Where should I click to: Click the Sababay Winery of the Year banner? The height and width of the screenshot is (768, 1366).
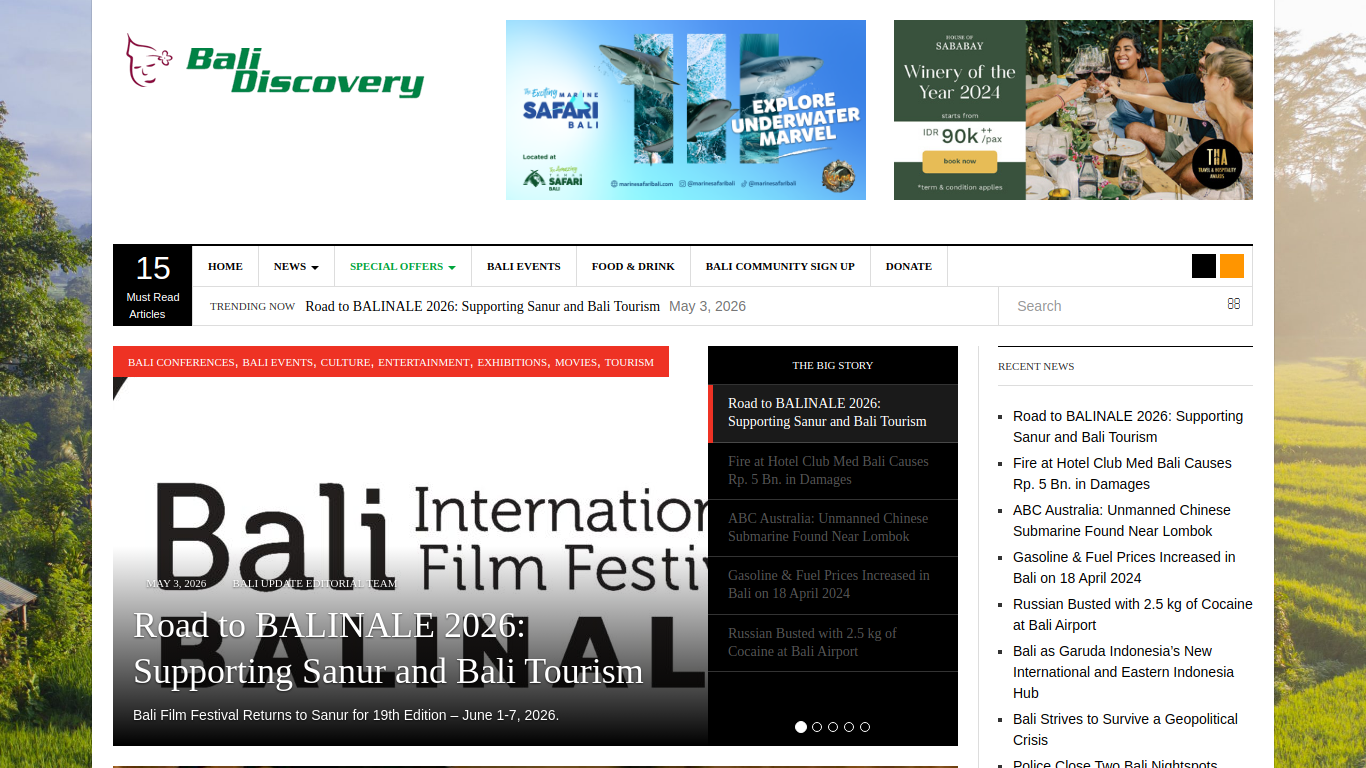pos(1073,110)
